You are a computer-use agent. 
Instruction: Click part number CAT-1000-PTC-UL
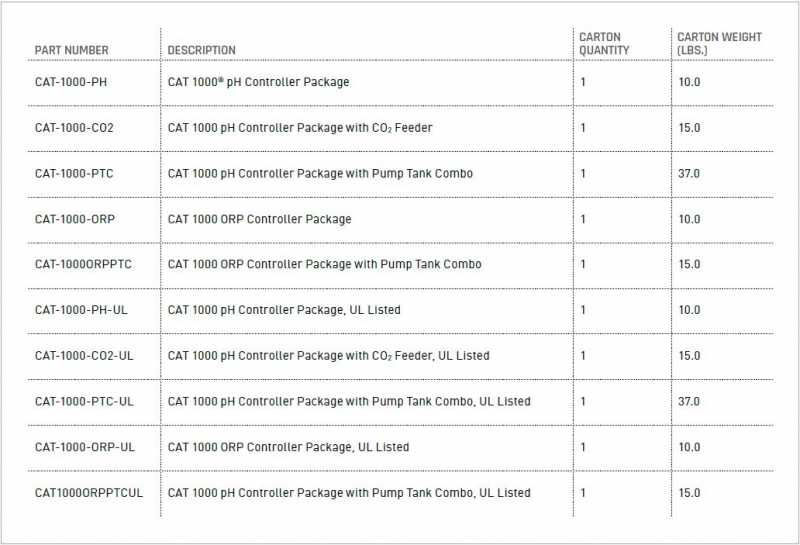[84, 402]
